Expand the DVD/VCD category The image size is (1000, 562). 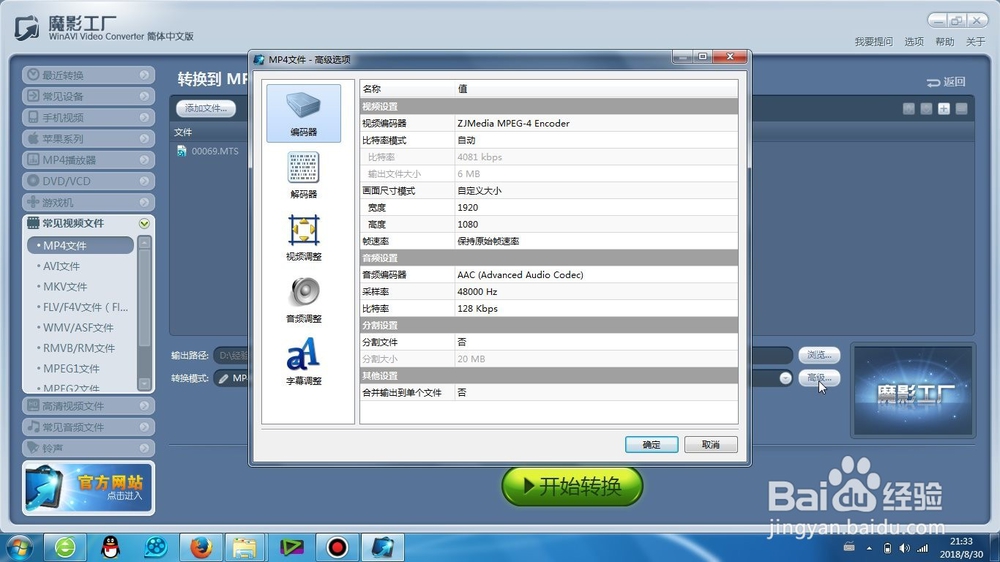pyautogui.click(x=89, y=181)
